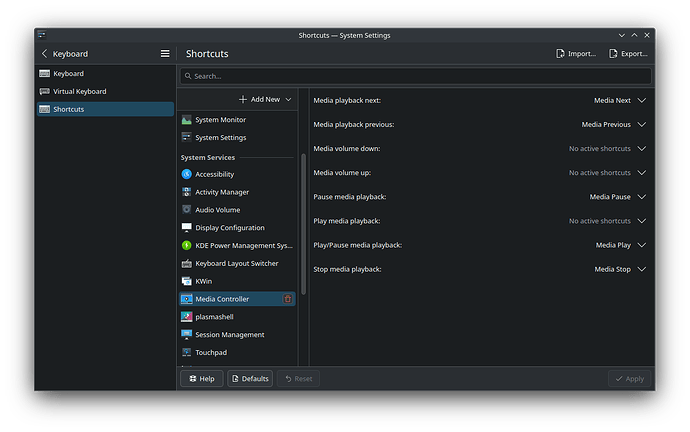Open the hamburger menu in sidebar header

tap(165, 54)
